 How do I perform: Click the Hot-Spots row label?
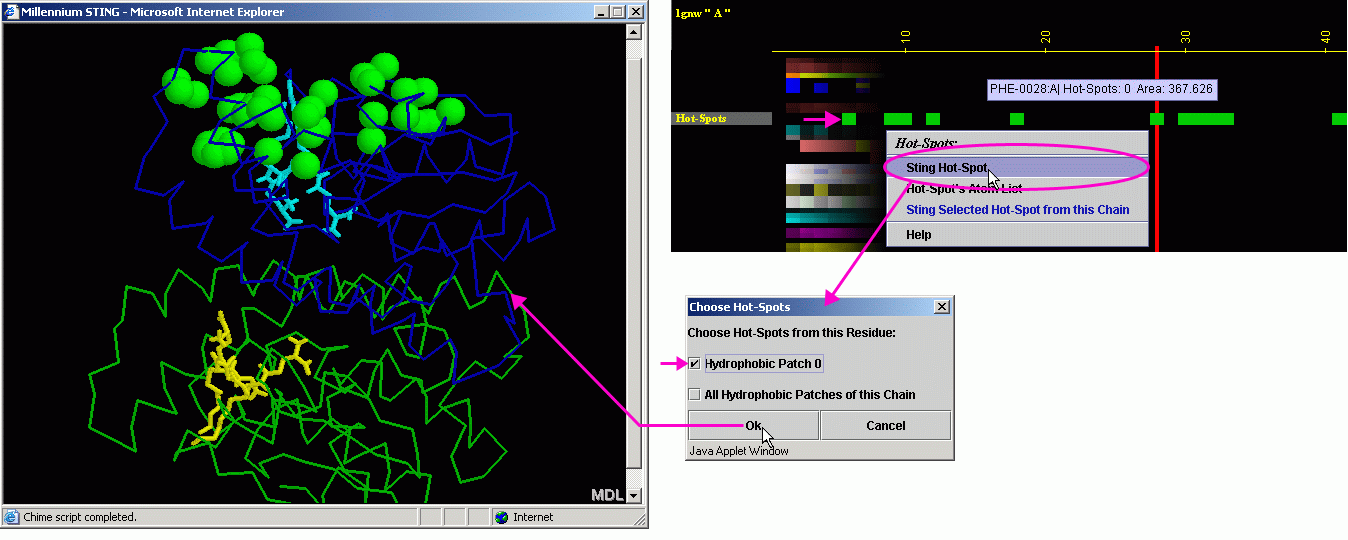[x=721, y=119]
